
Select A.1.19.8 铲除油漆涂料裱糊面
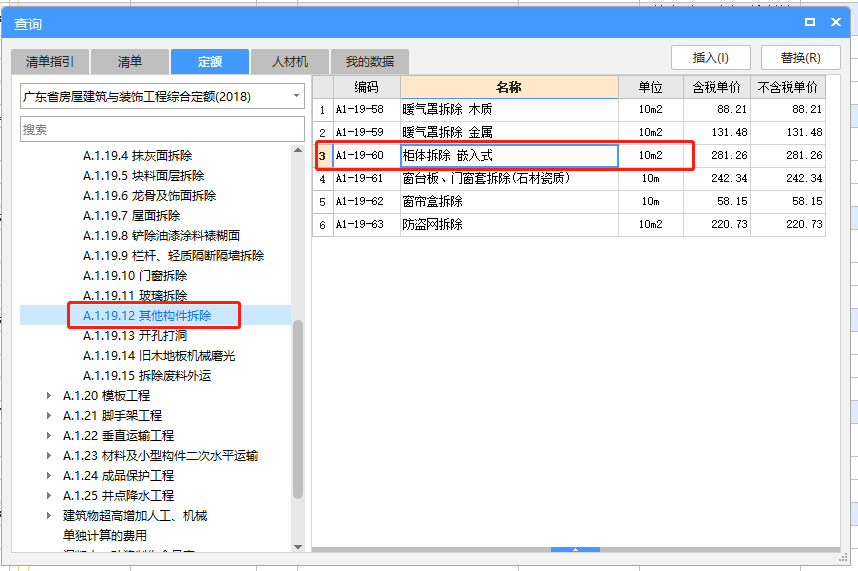click(161, 235)
